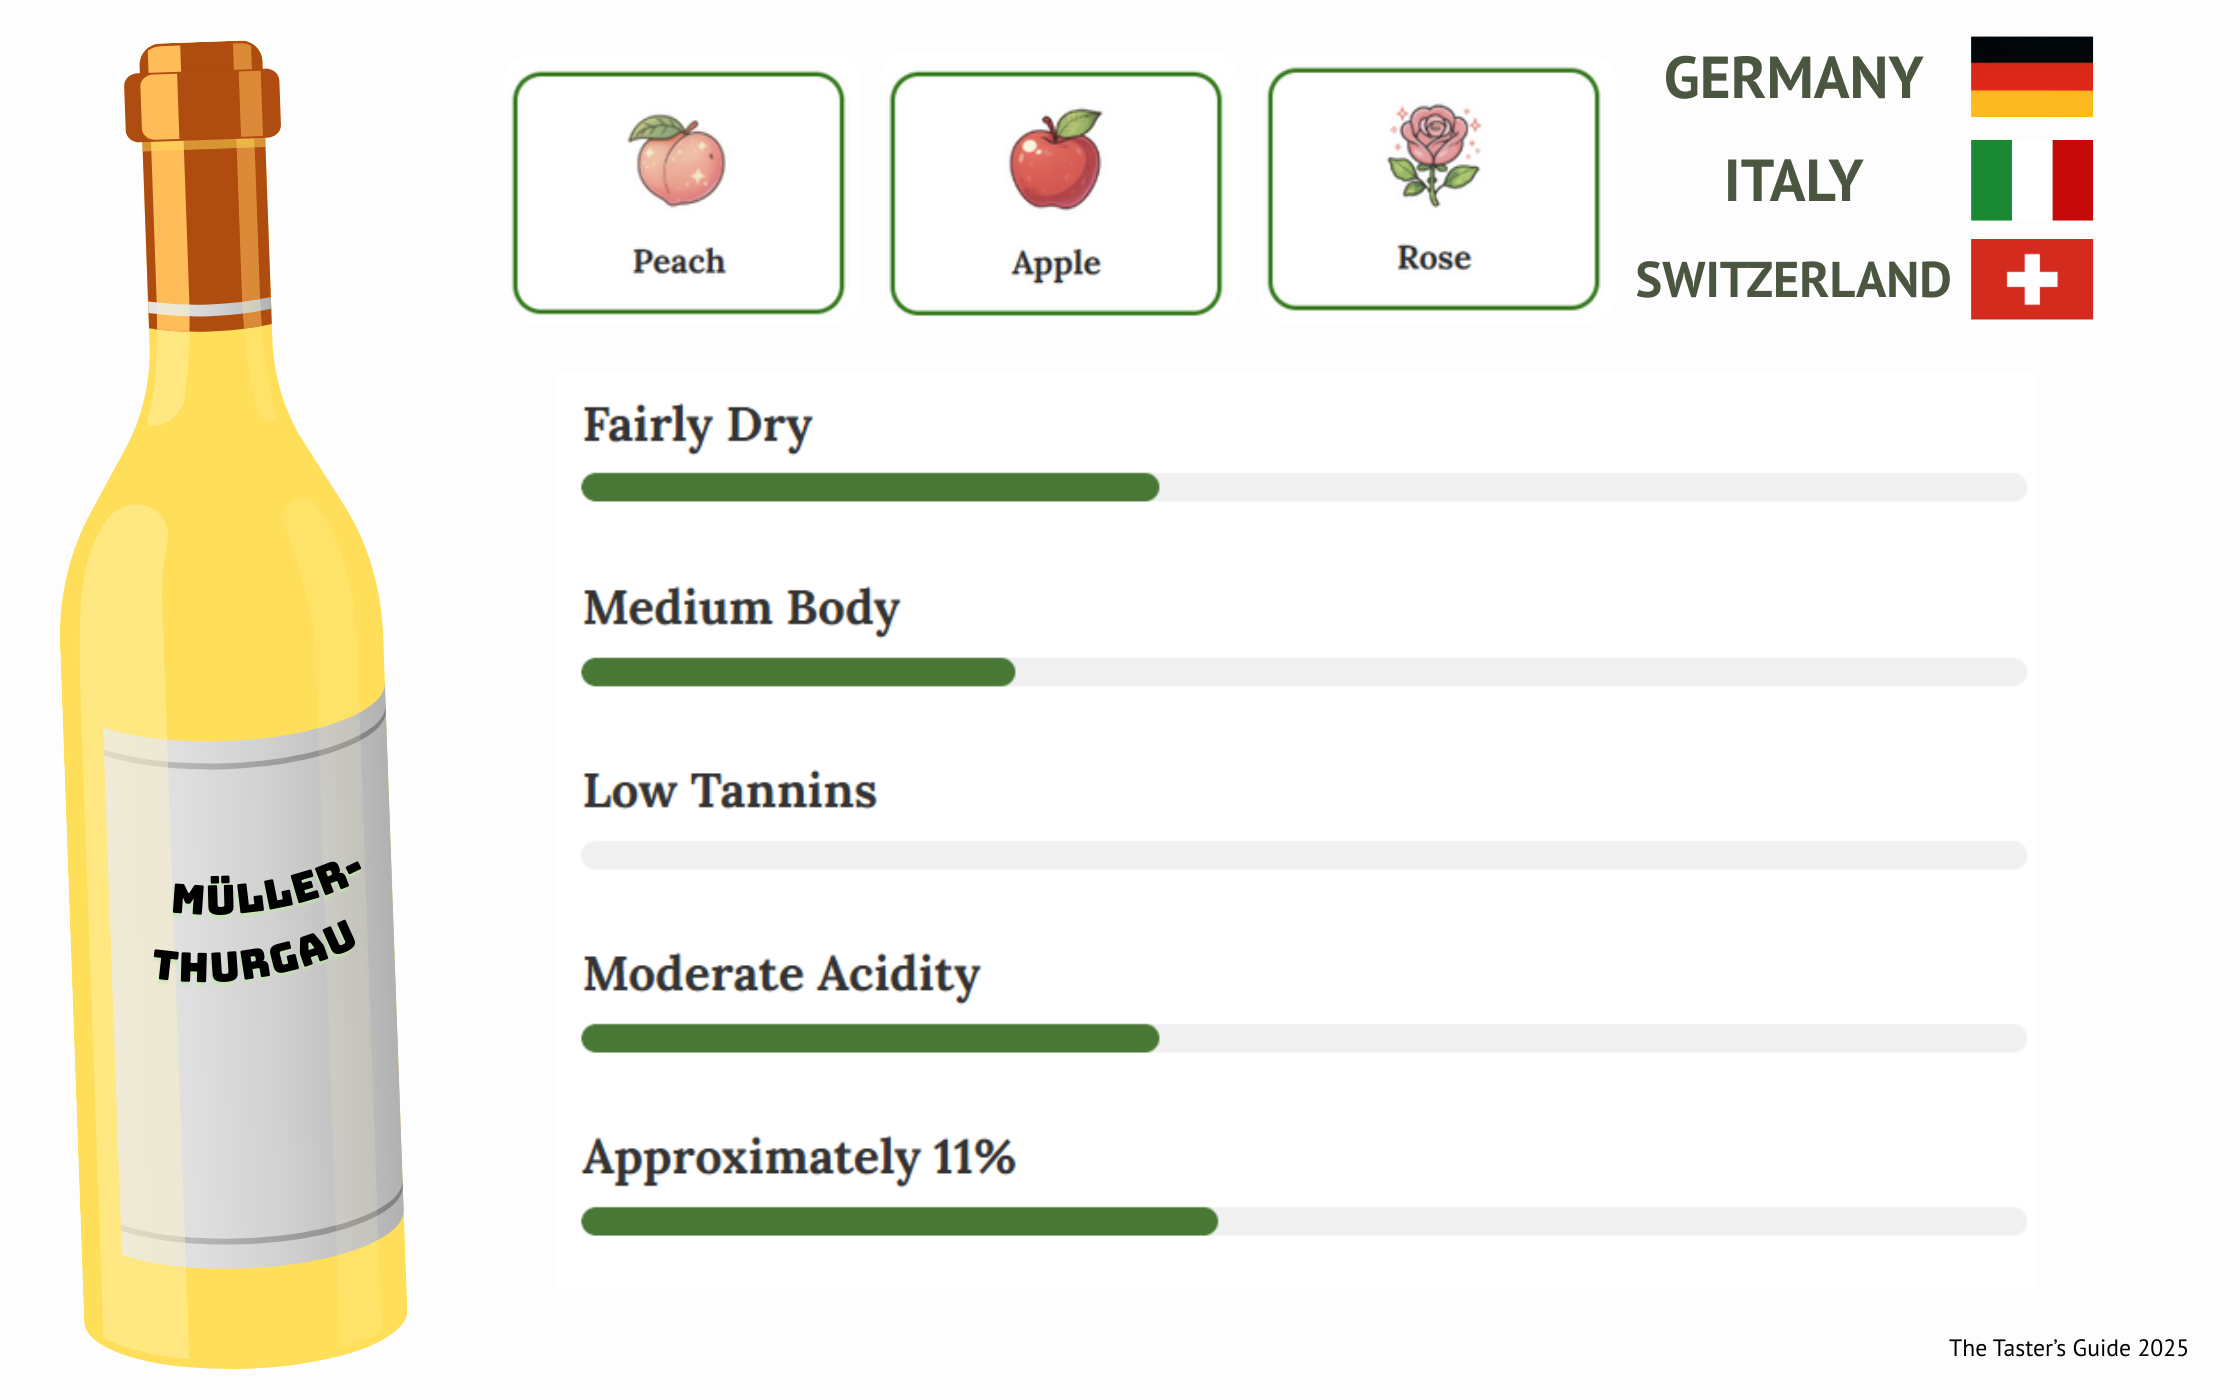This screenshot has height=1400, width=2240.
Task: Click the pink rose icon
Action: coord(1433,155)
